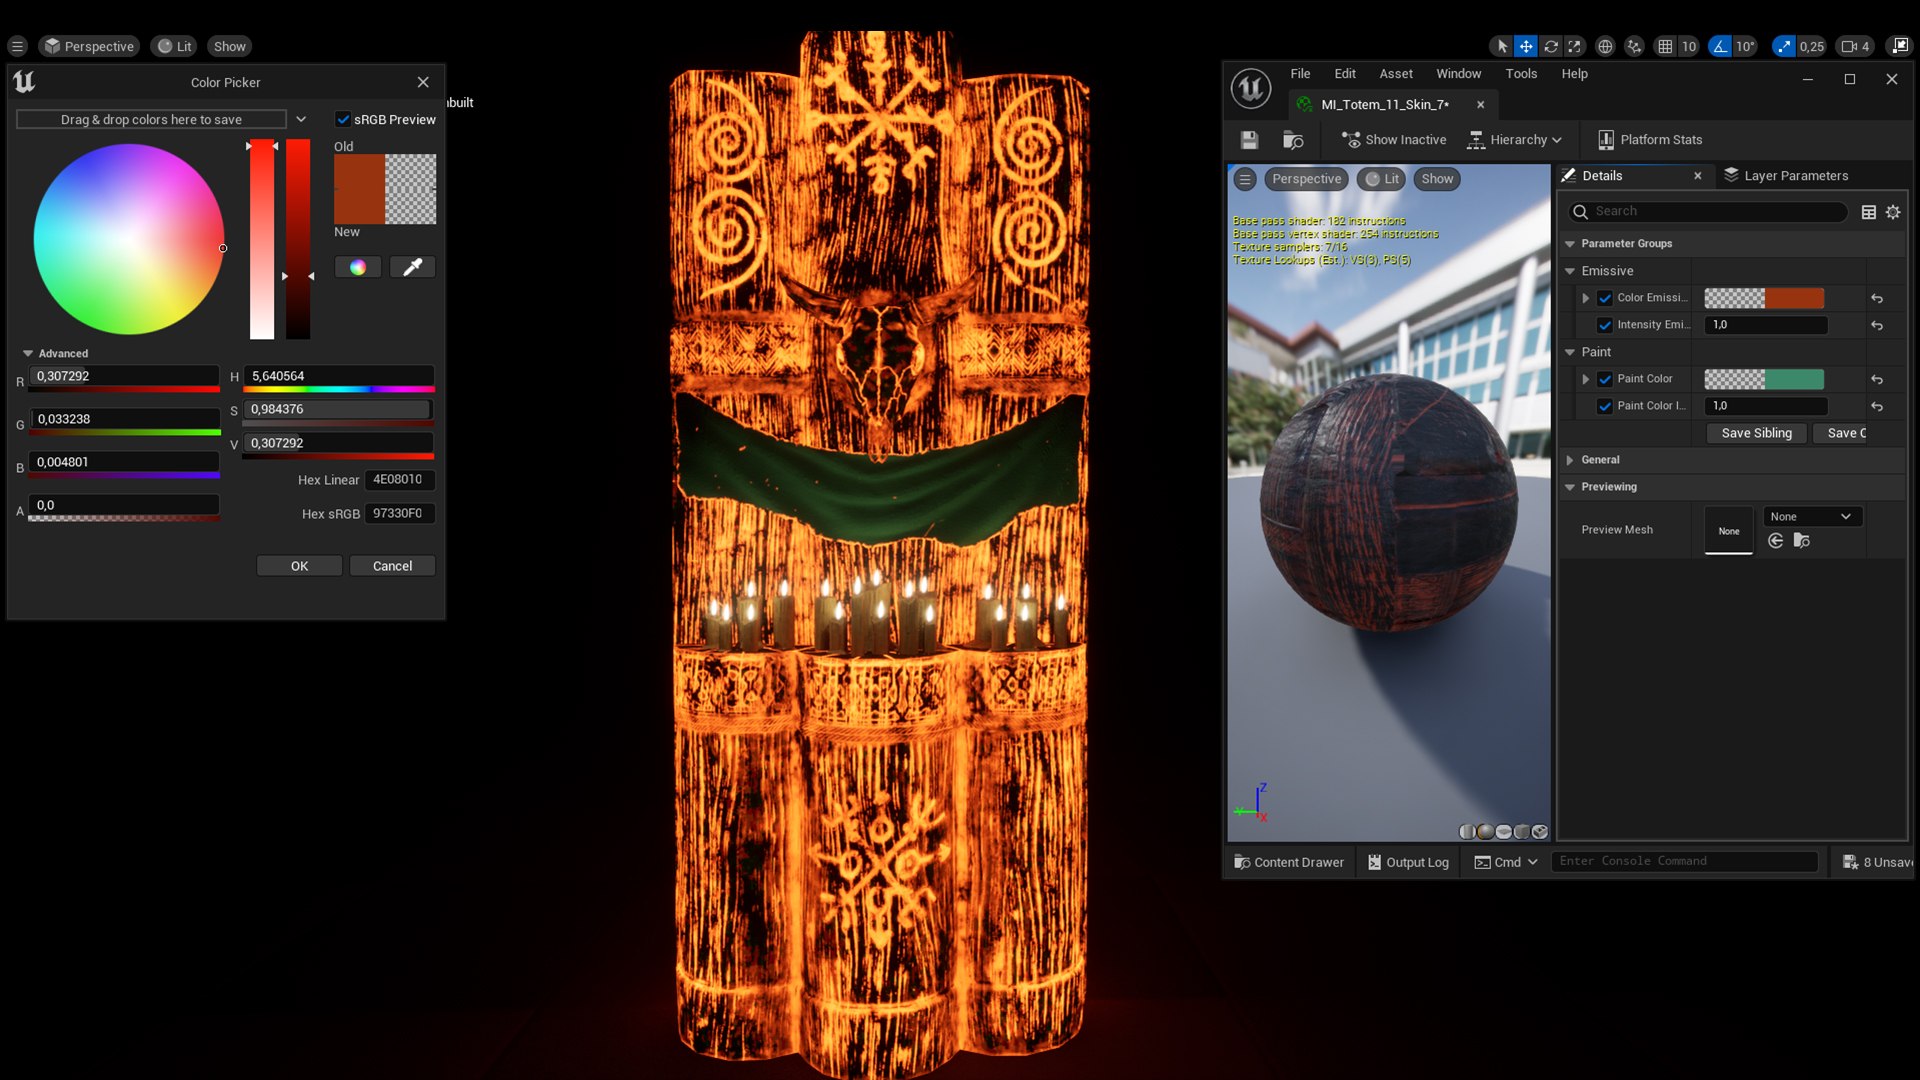Click Save Sibling button
Image resolution: width=1920 pixels, height=1080 pixels.
click(x=1756, y=433)
